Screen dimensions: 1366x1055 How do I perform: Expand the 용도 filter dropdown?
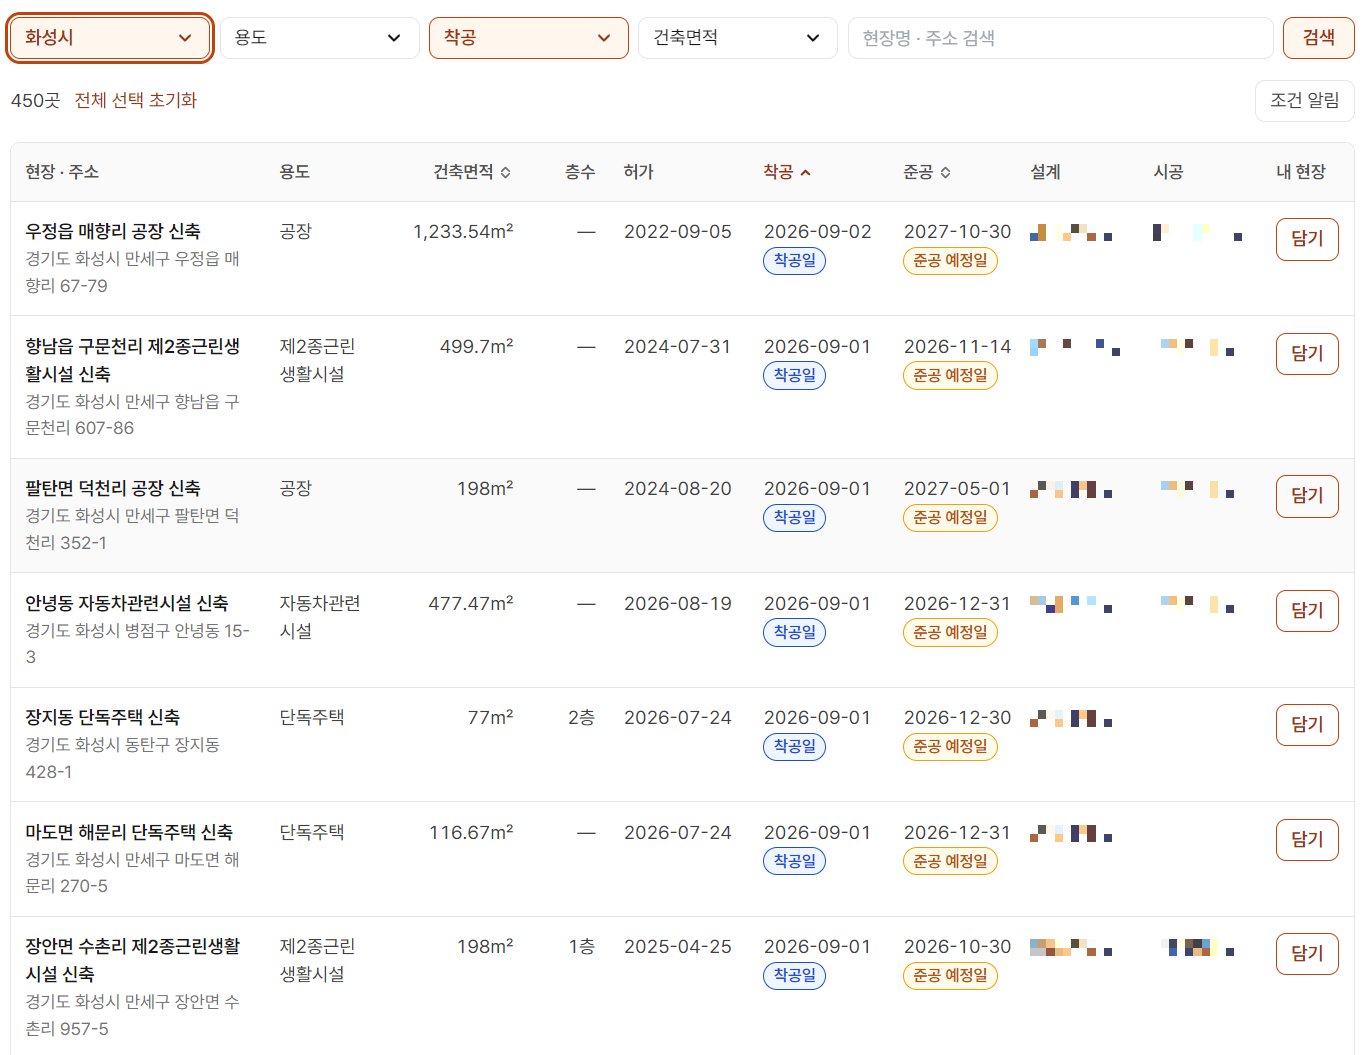pyautogui.click(x=319, y=38)
